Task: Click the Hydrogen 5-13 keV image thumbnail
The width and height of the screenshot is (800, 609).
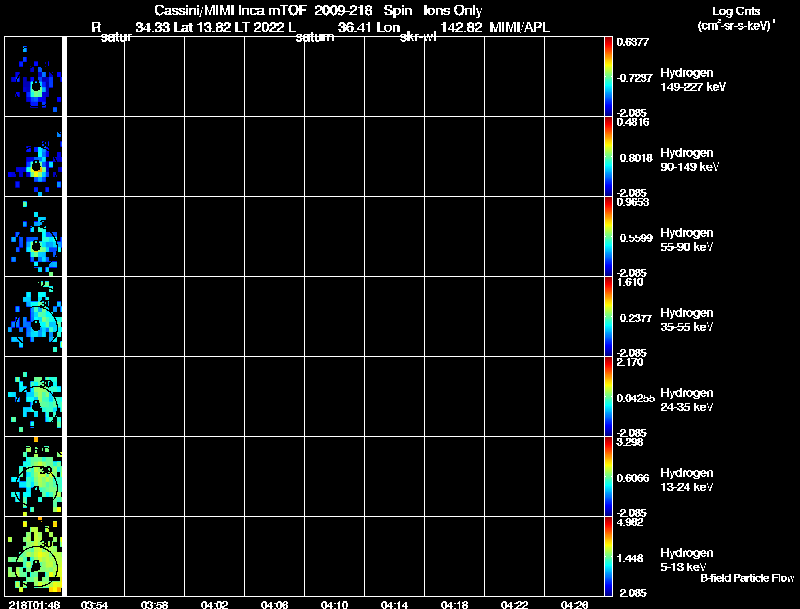Action: [33, 556]
